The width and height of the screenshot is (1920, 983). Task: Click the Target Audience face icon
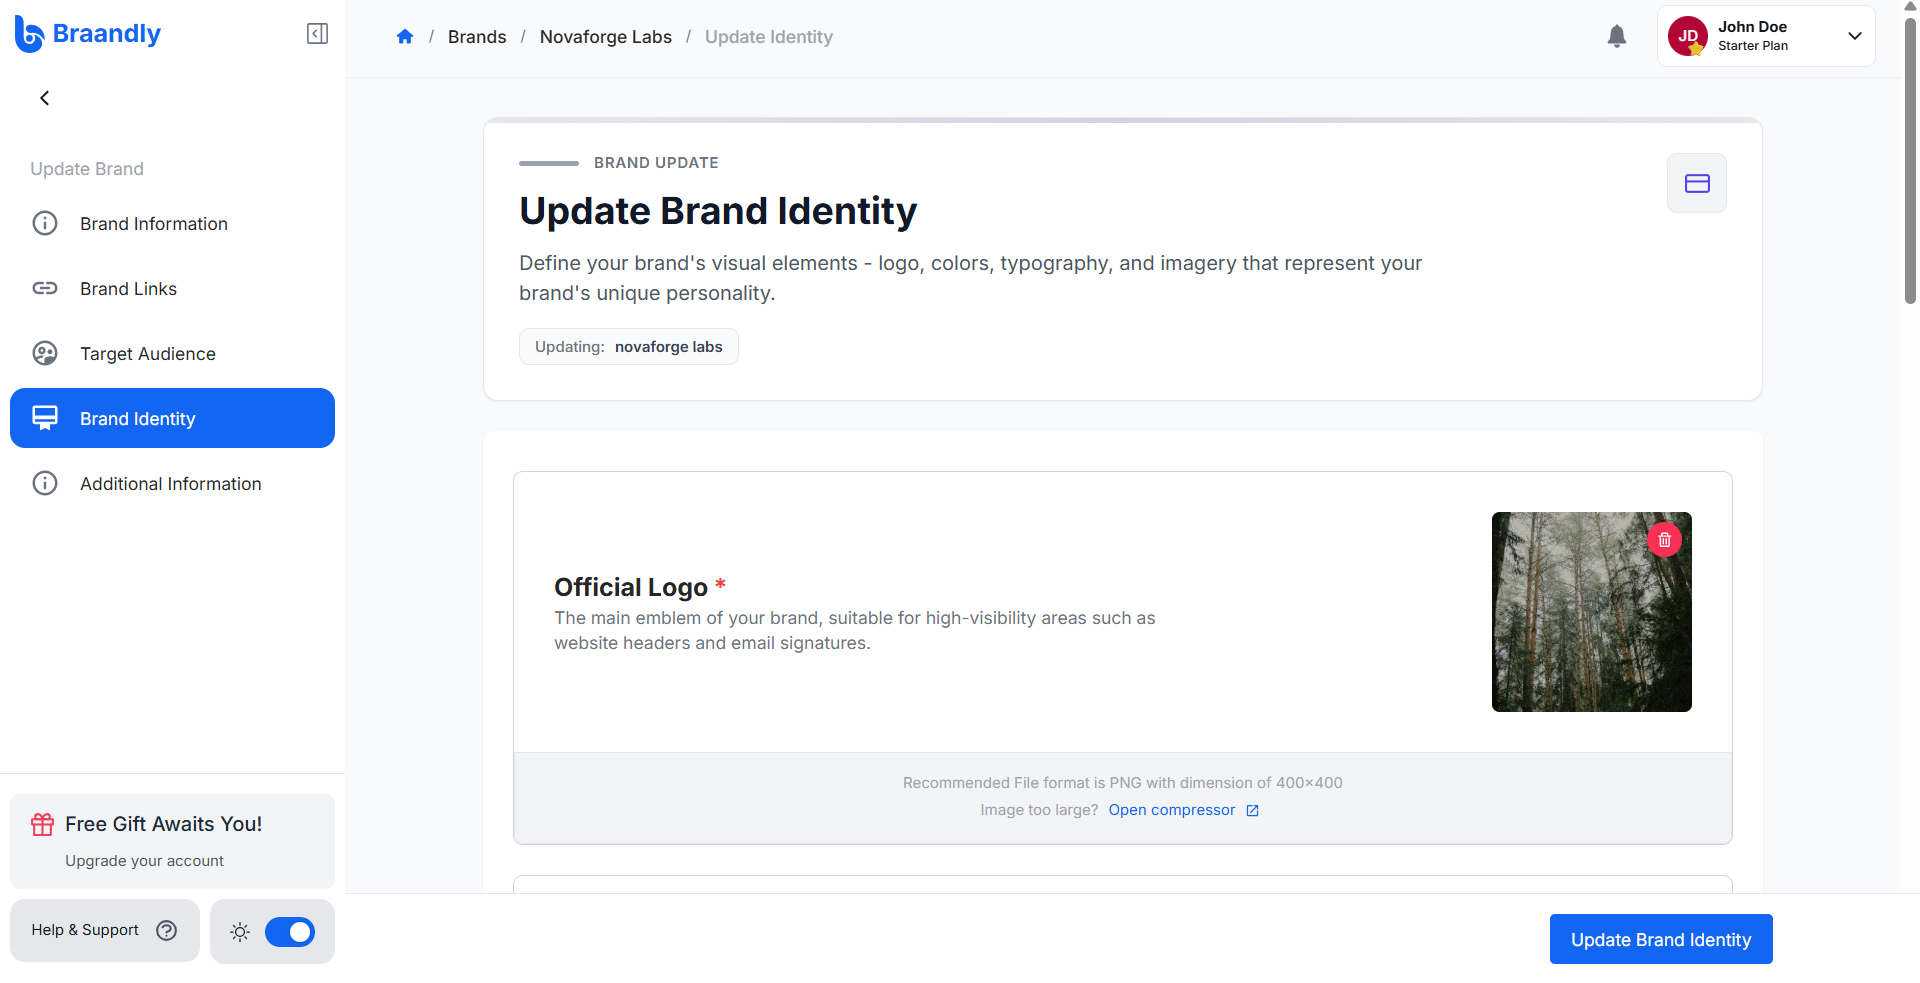(45, 353)
